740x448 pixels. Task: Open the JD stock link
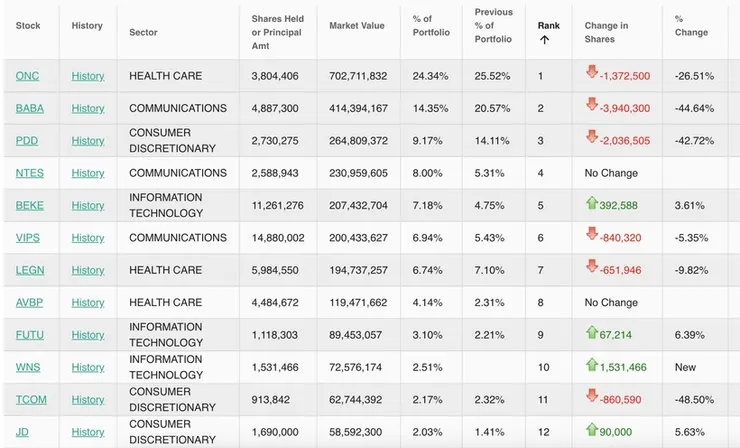pyautogui.click(x=23, y=432)
